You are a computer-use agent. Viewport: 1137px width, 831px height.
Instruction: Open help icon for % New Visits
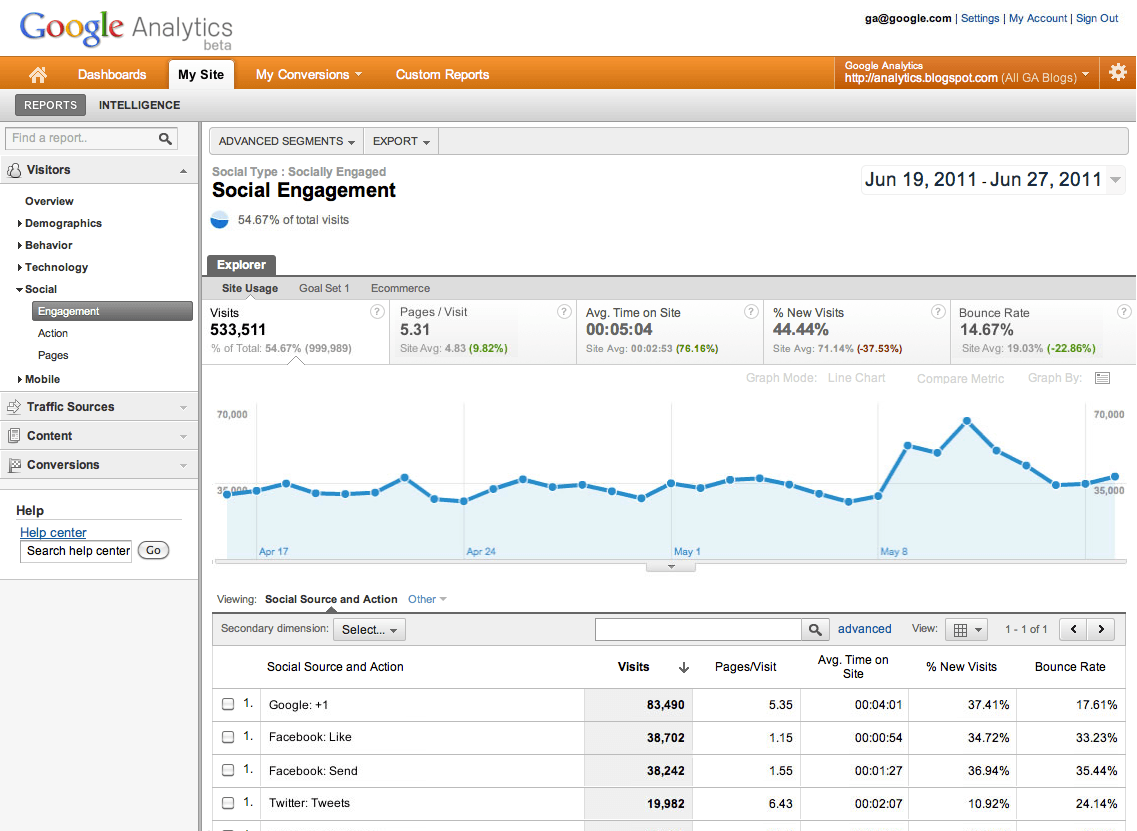tap(938, 312)
